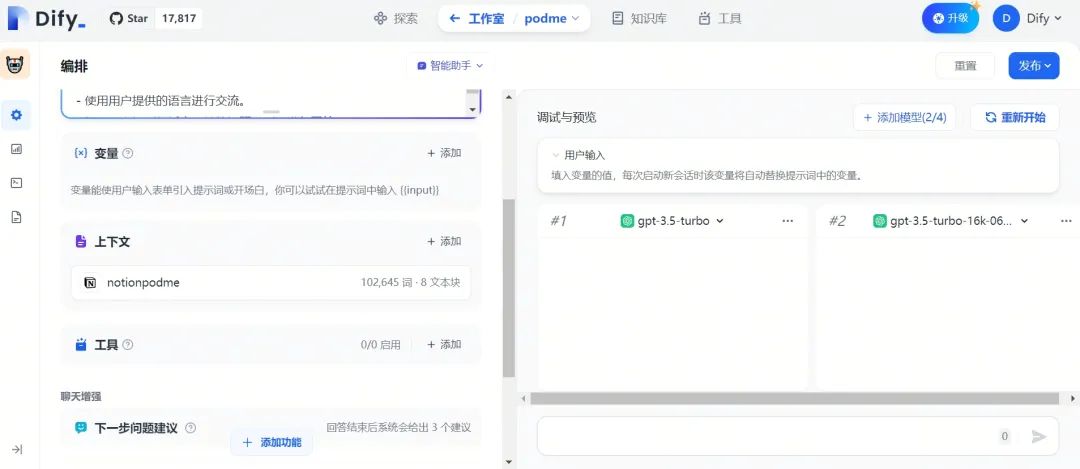The image size is (1080, 469).
Task: Click the robot app icon in sidebar
Action: pyautogui.click(x=14, y=65)
